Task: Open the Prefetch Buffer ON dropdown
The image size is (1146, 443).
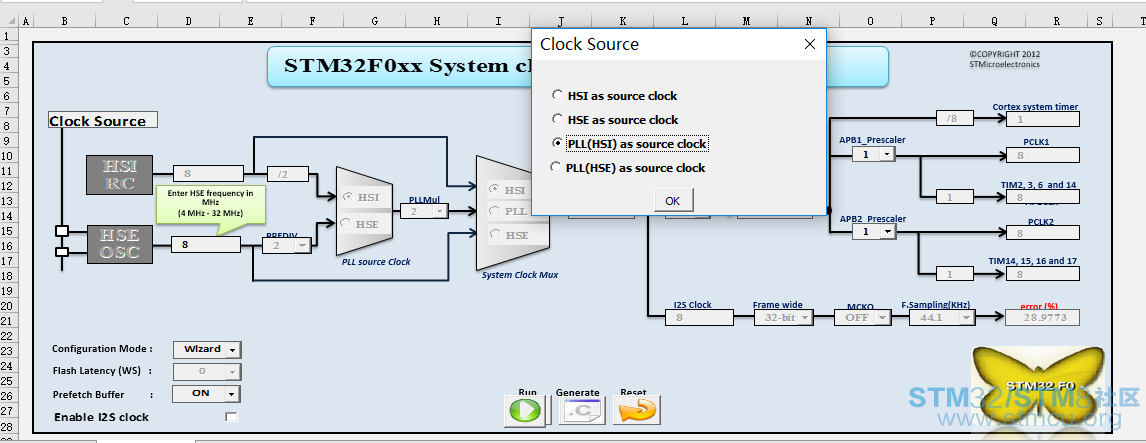Action: [232, 393]
